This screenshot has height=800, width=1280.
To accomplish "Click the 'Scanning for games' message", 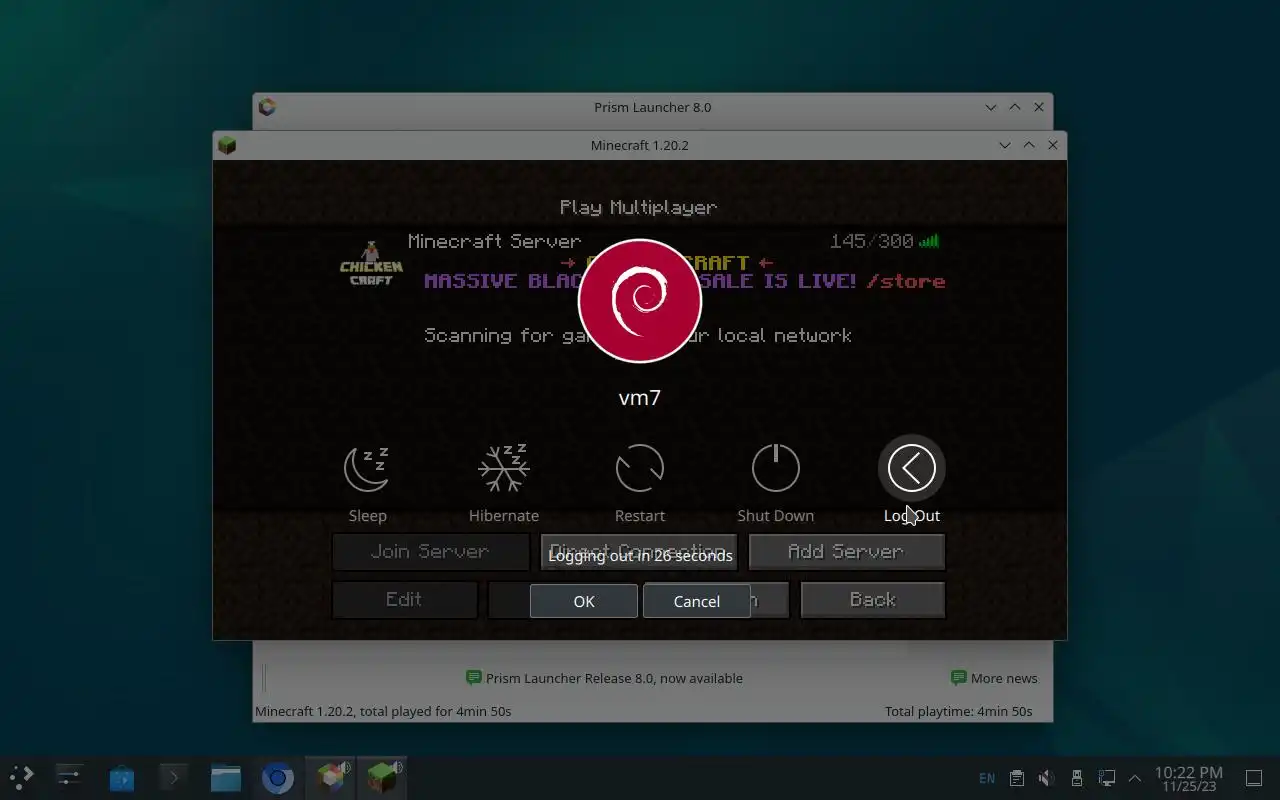I will [638, 335].
